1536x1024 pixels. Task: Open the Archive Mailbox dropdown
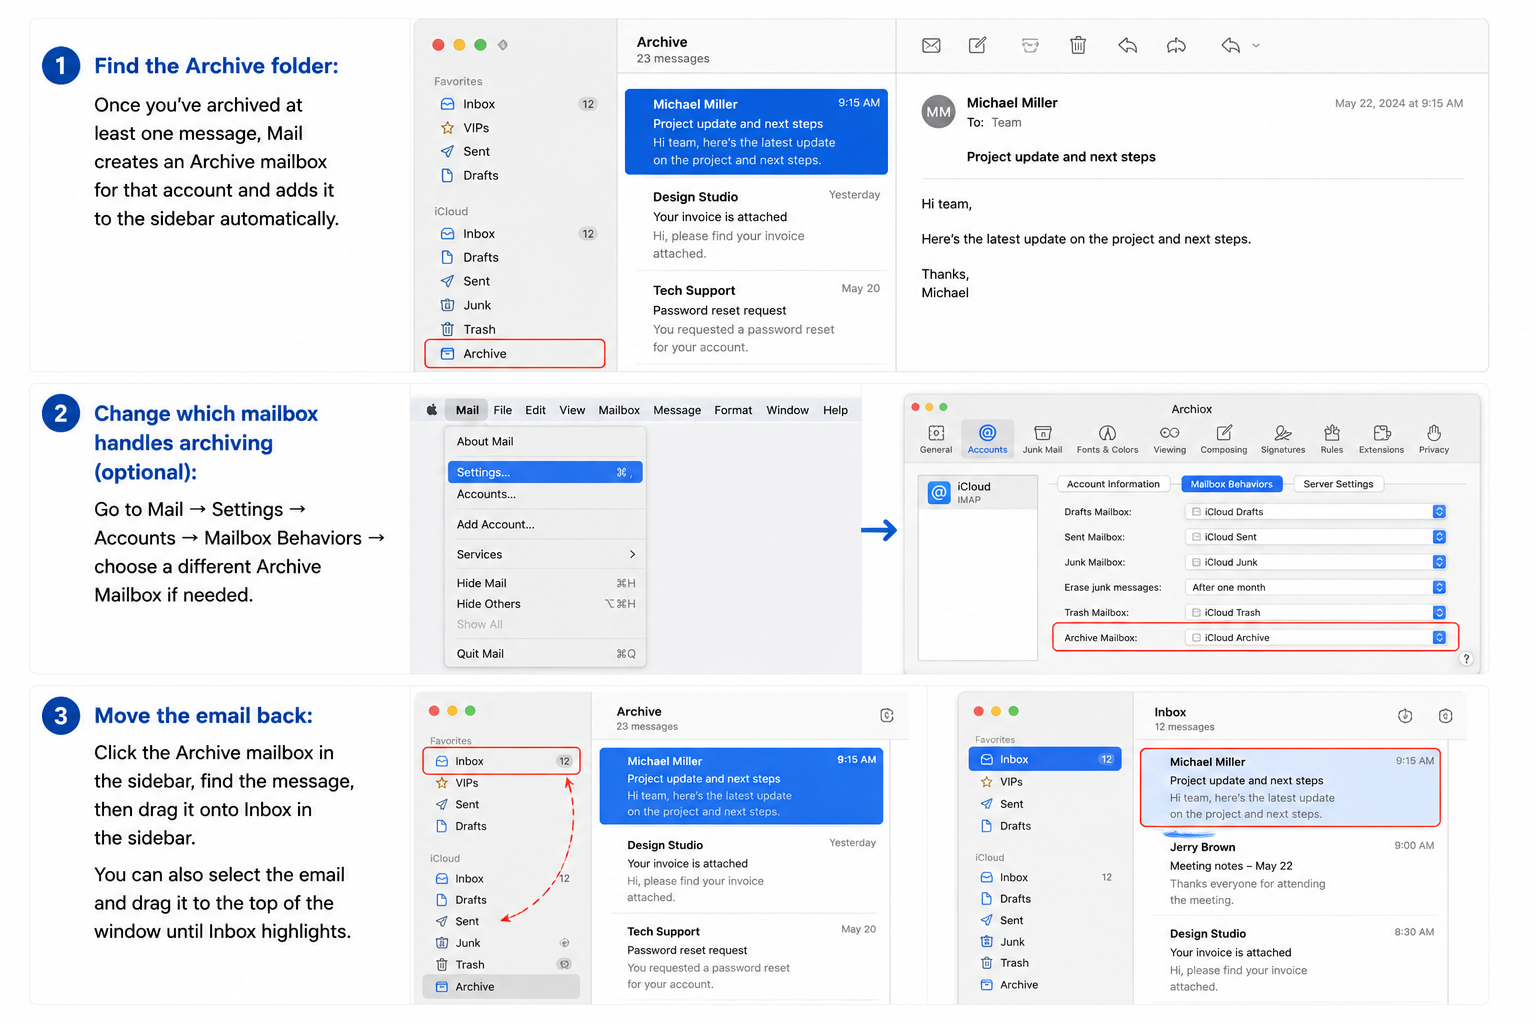tap(1315, 637)
